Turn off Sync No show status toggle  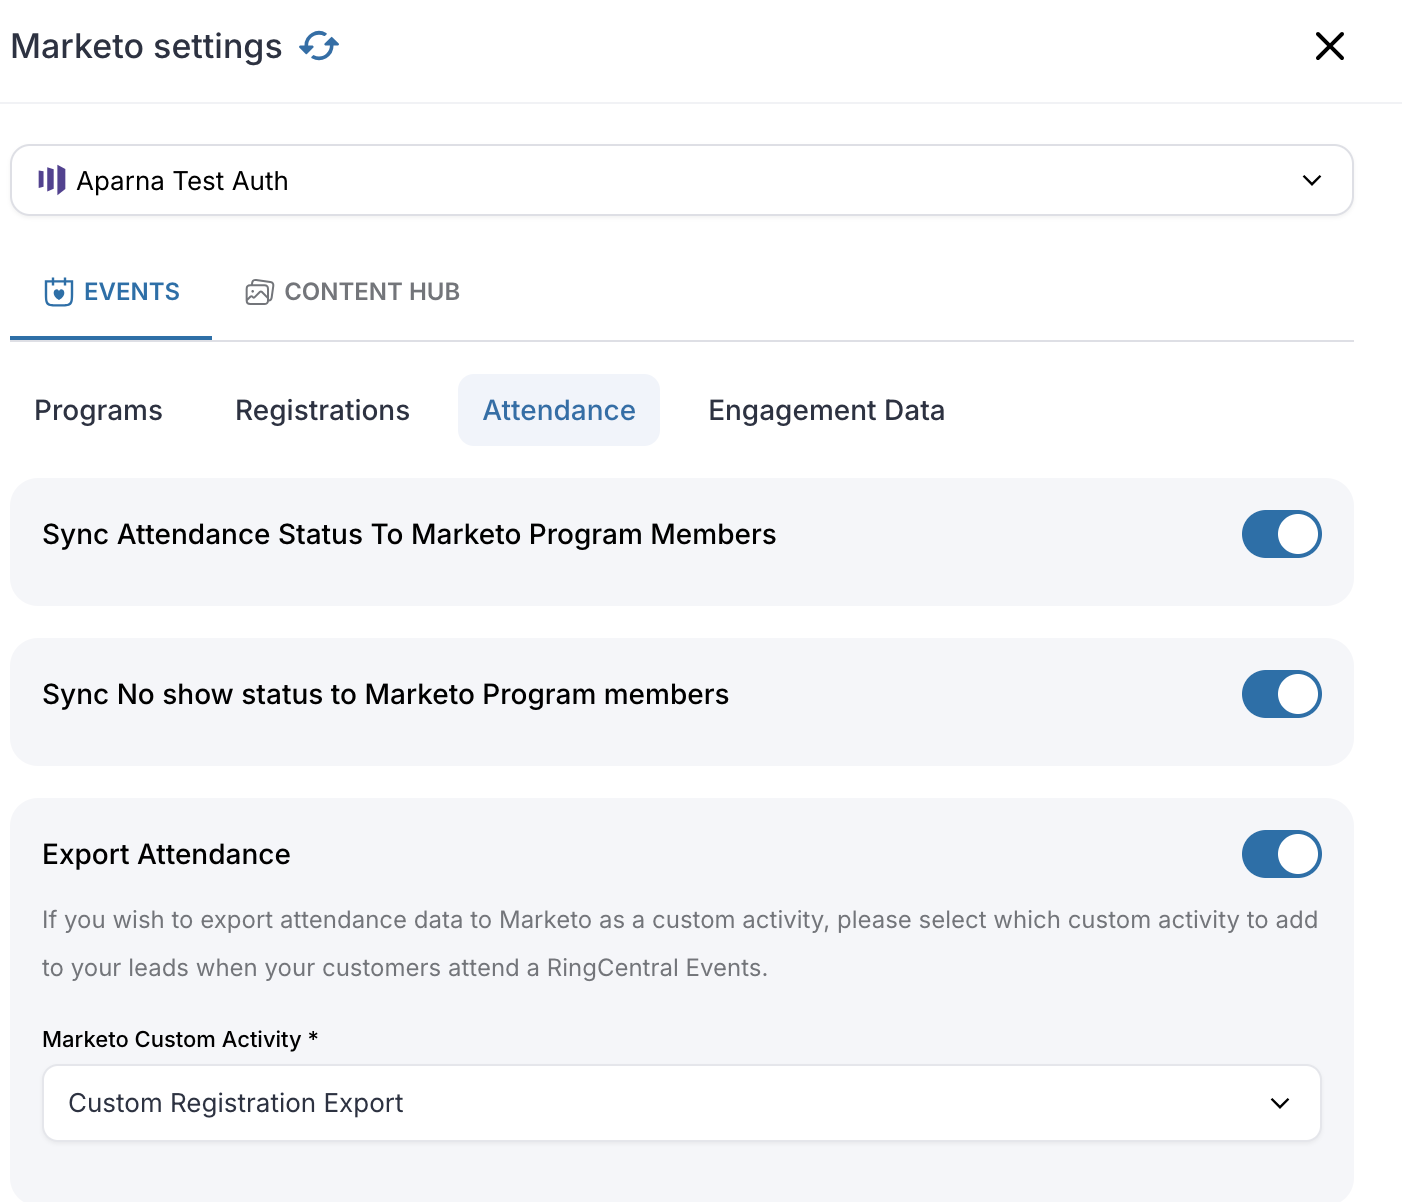[x=1281, y=694]
